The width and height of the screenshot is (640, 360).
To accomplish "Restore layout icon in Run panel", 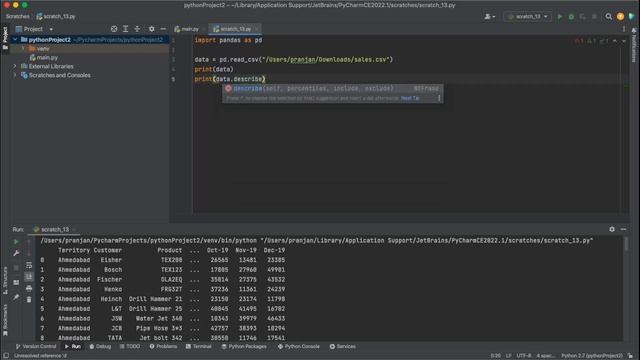I will pos(16,282).
